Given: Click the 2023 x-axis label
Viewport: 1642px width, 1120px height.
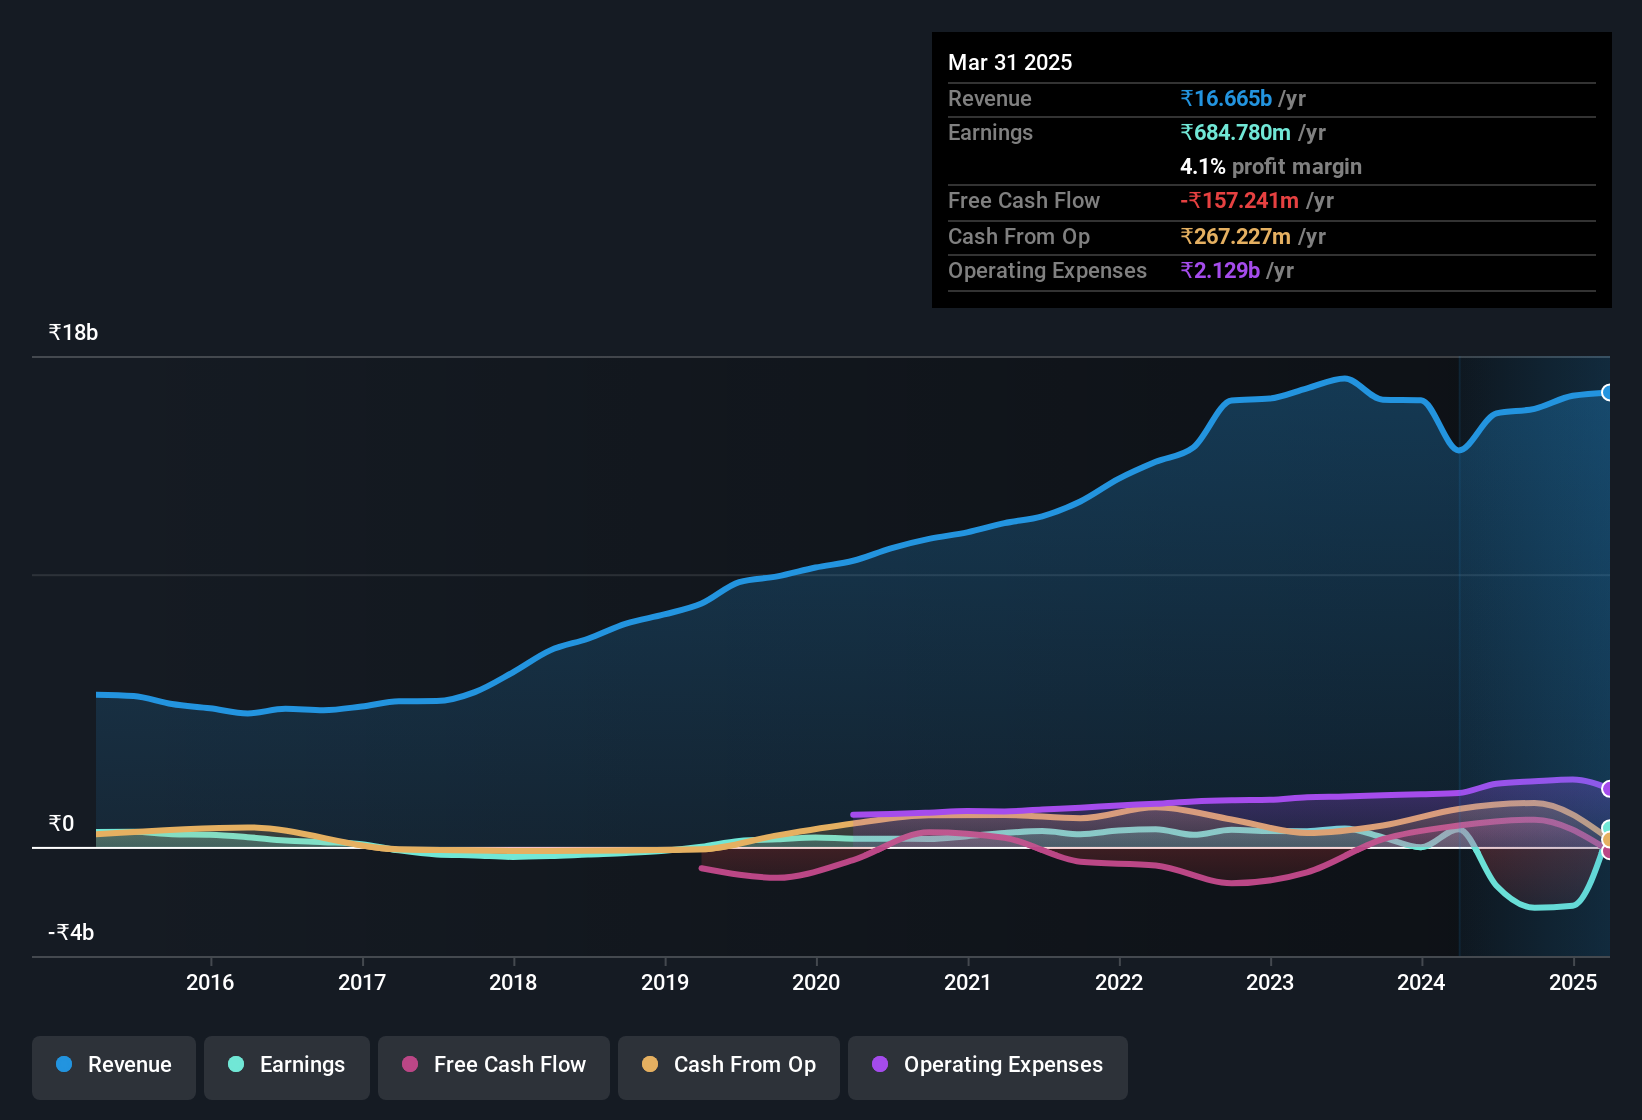Looking at the screenshot, I should 1270,982.
